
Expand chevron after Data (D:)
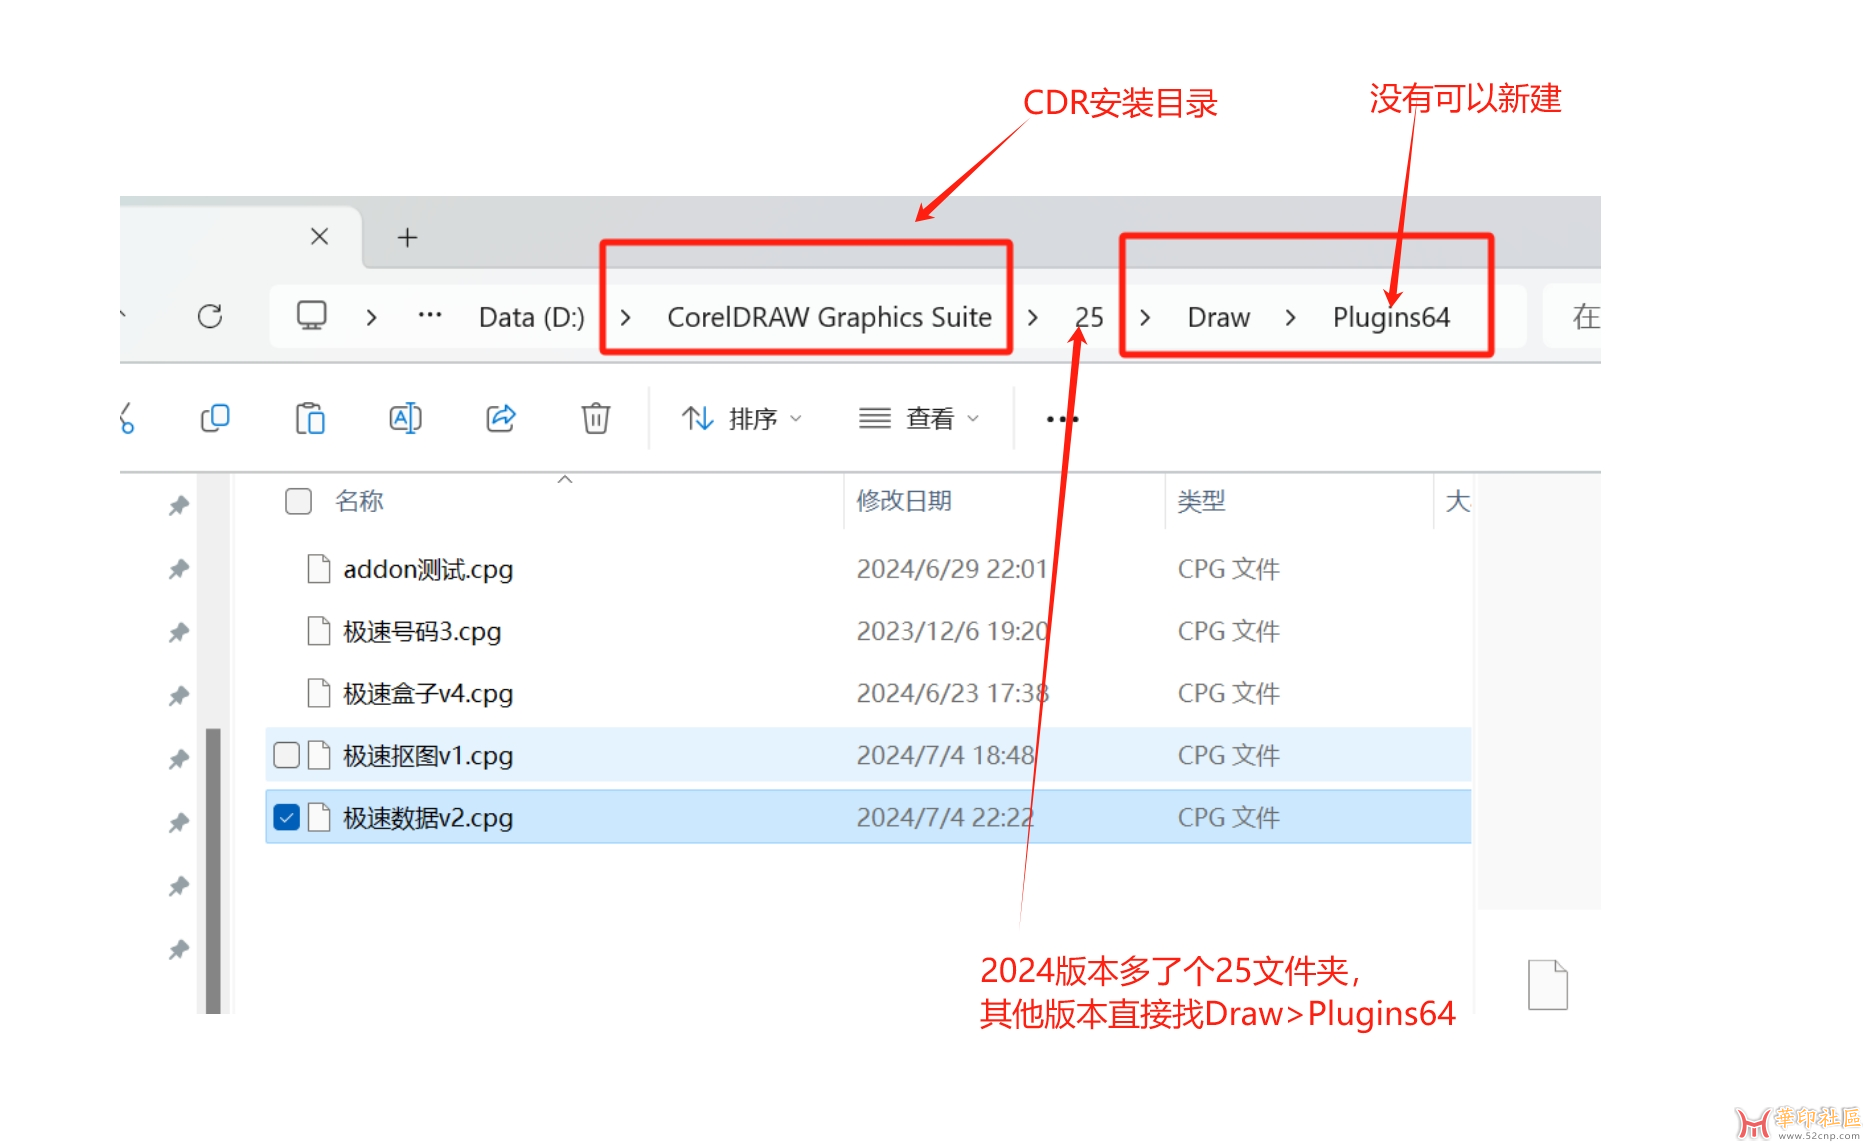tap(626, 317)
